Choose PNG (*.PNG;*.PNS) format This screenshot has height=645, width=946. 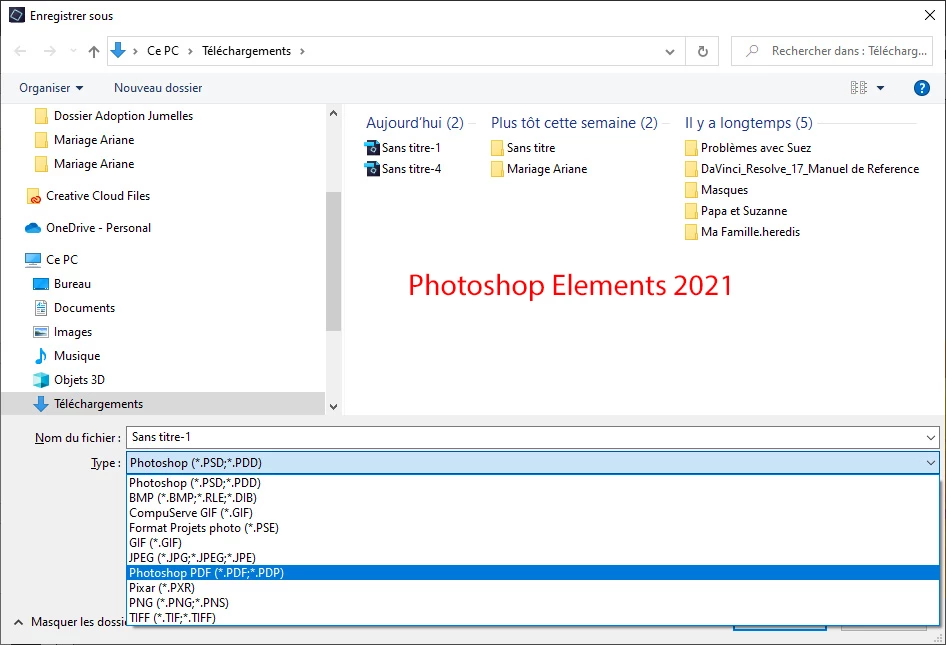(x=533, y=603)
